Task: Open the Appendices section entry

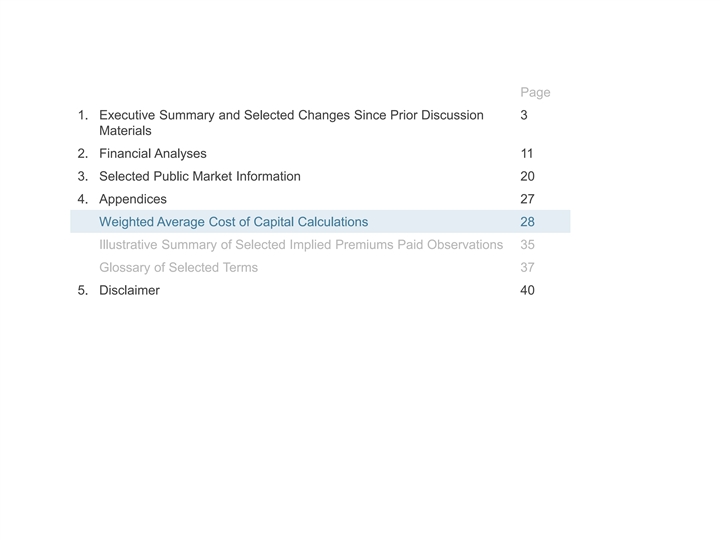Action: 133,199
